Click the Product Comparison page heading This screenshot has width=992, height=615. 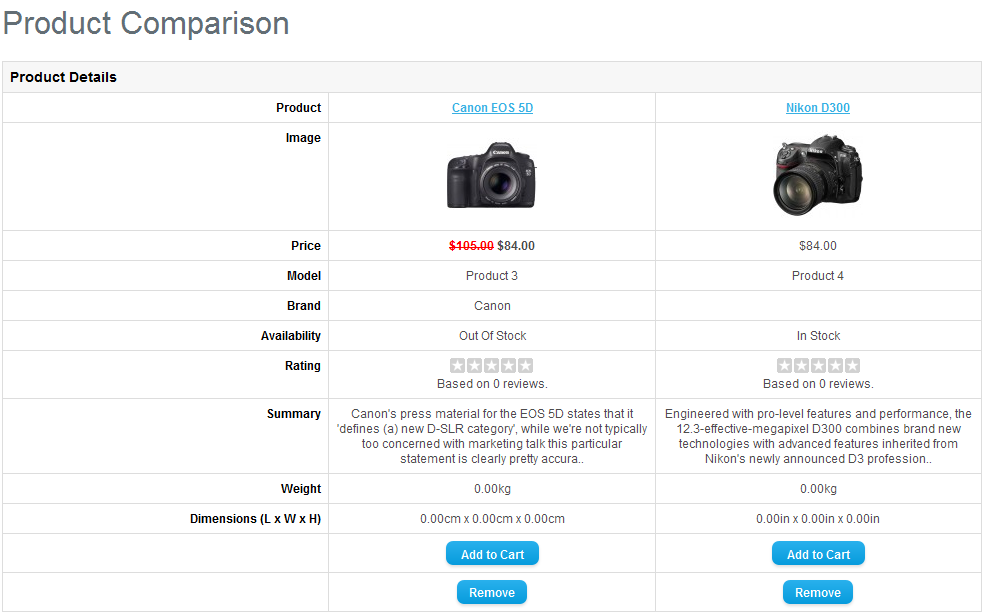coord(146,23)
